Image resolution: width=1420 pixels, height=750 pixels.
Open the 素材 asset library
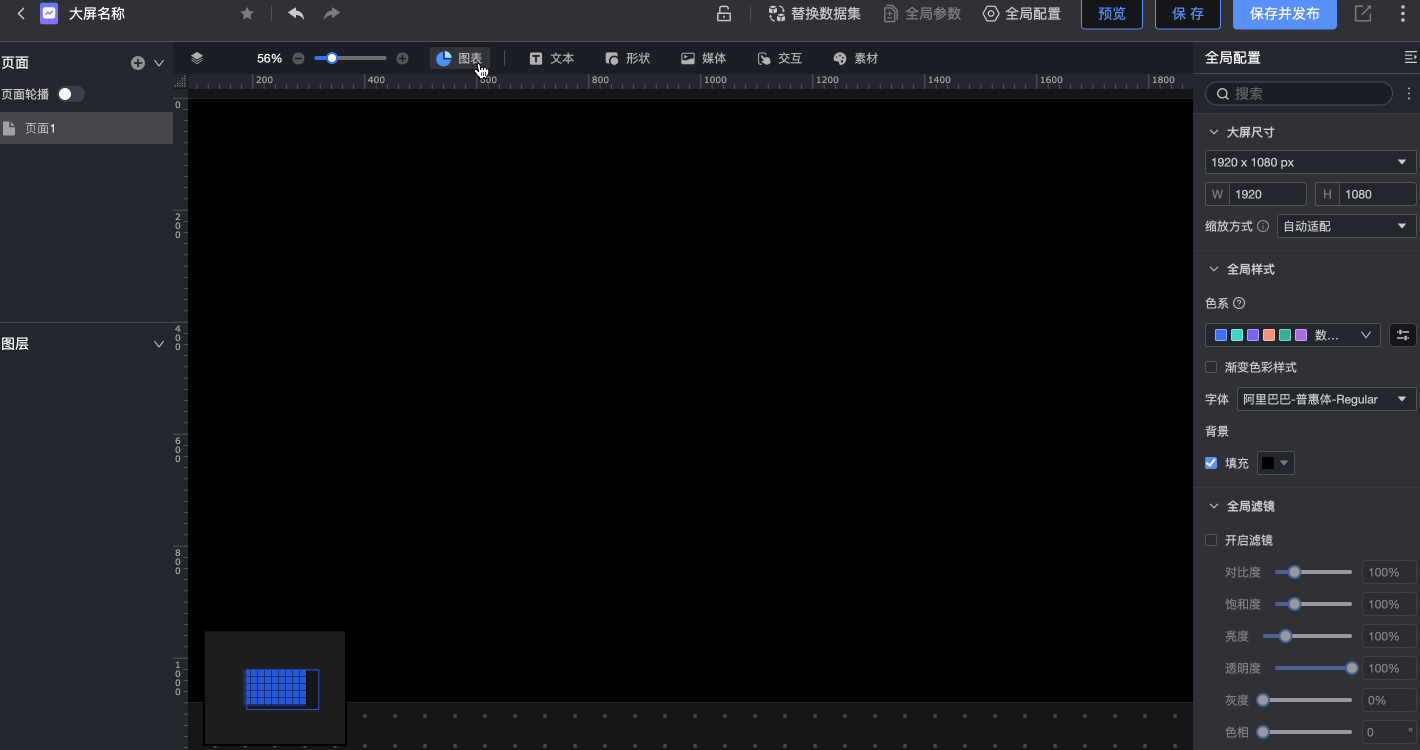pos(855,57)
